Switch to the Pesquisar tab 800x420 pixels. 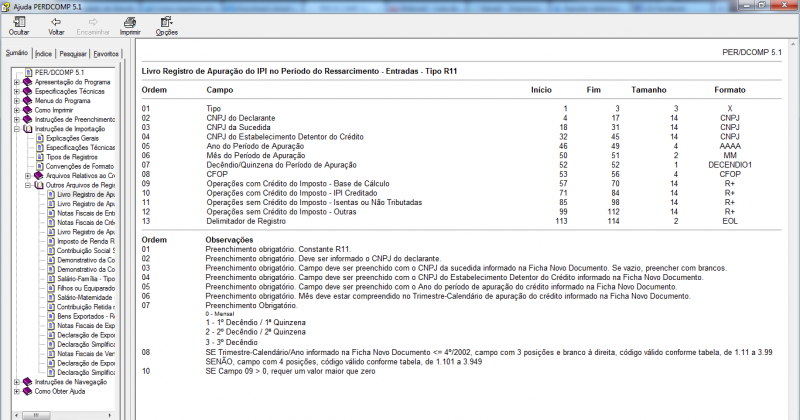(x=73, y=54)
